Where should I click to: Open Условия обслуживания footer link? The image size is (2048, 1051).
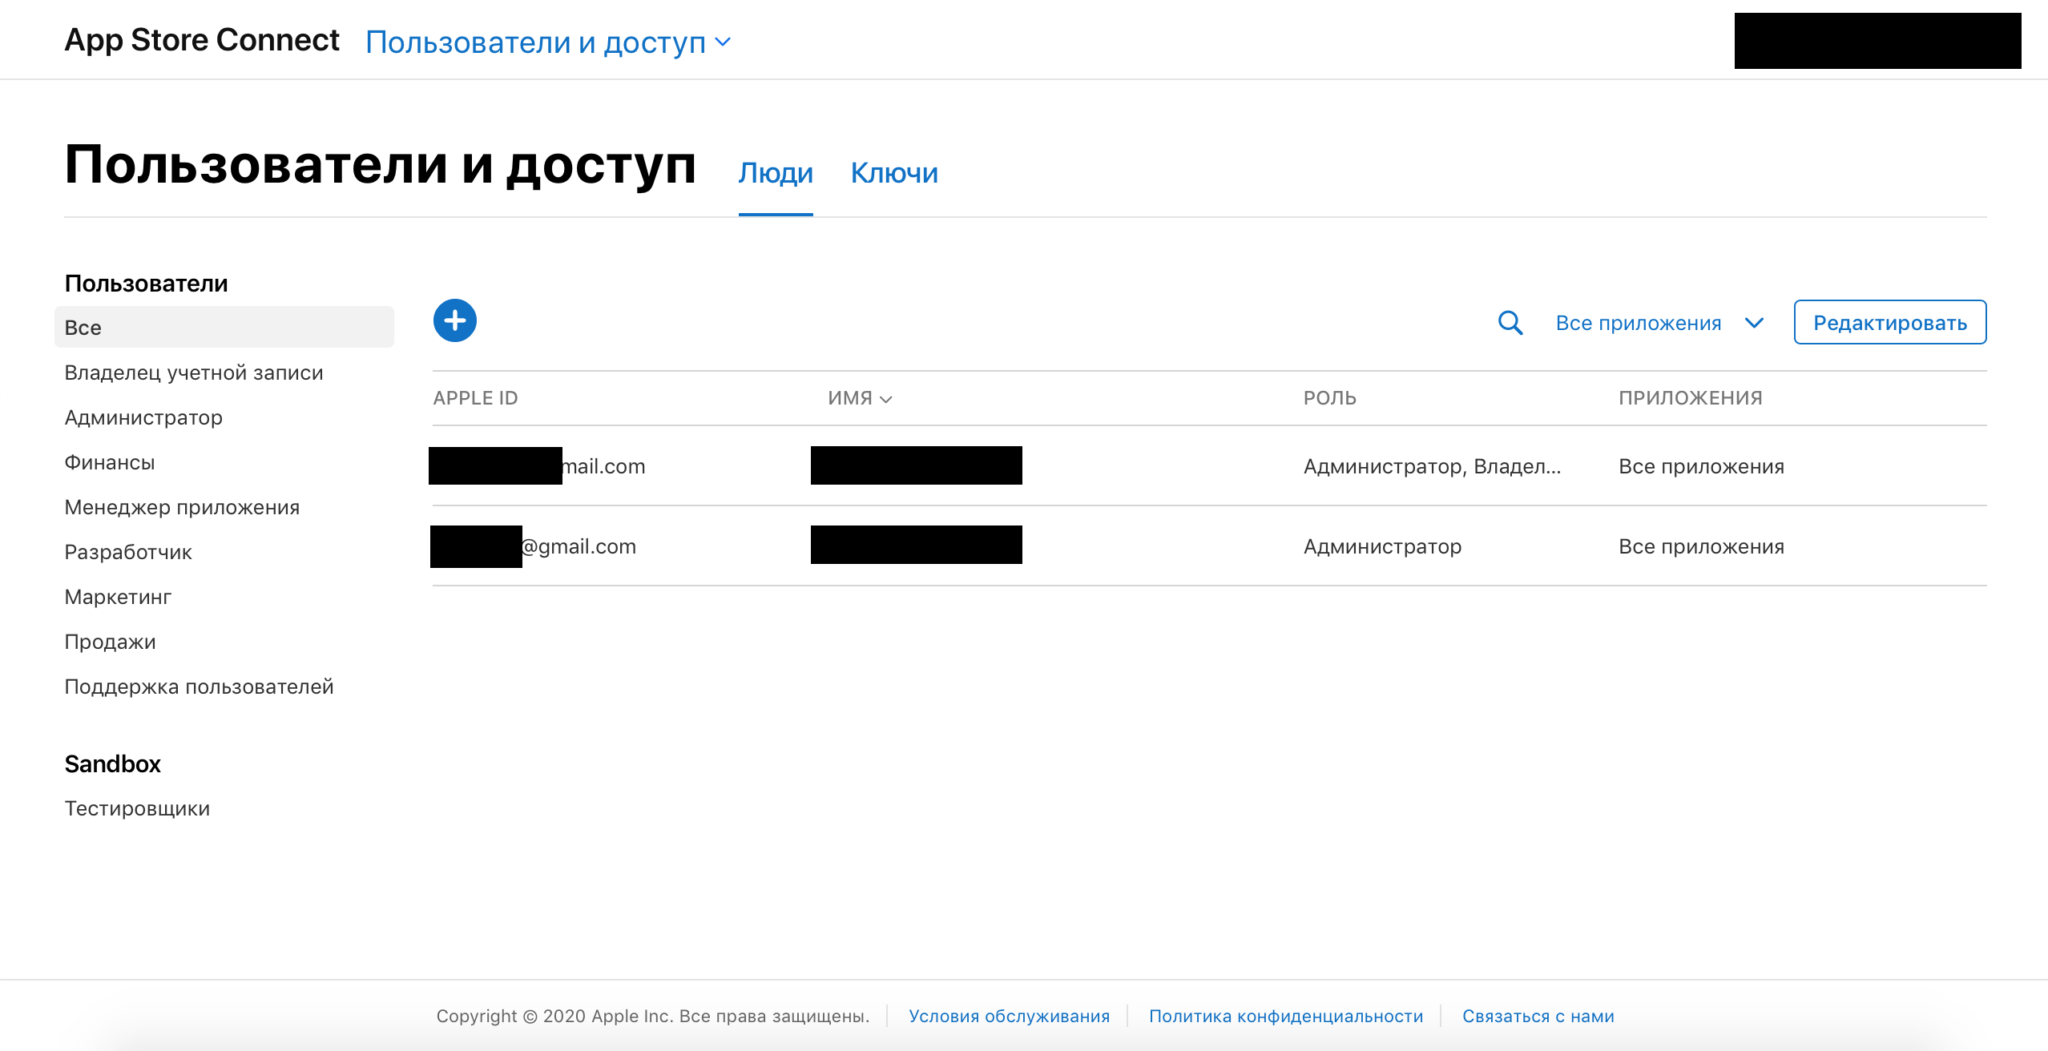1008,1016
